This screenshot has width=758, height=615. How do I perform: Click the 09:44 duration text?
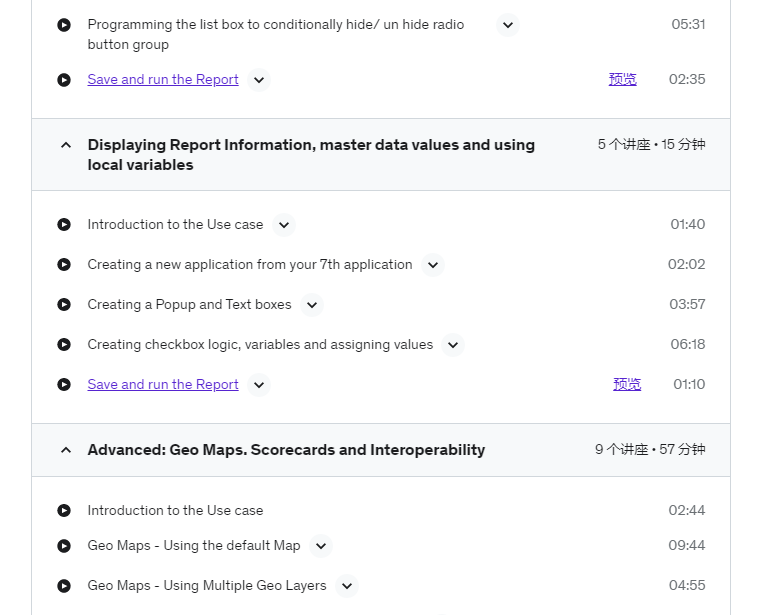(x=687, y=545)
